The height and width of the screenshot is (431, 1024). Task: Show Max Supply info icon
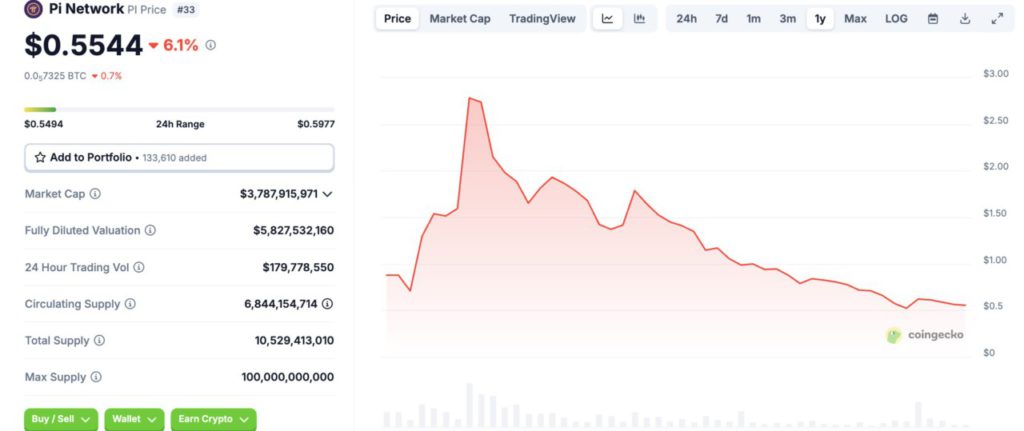(96, 377)
